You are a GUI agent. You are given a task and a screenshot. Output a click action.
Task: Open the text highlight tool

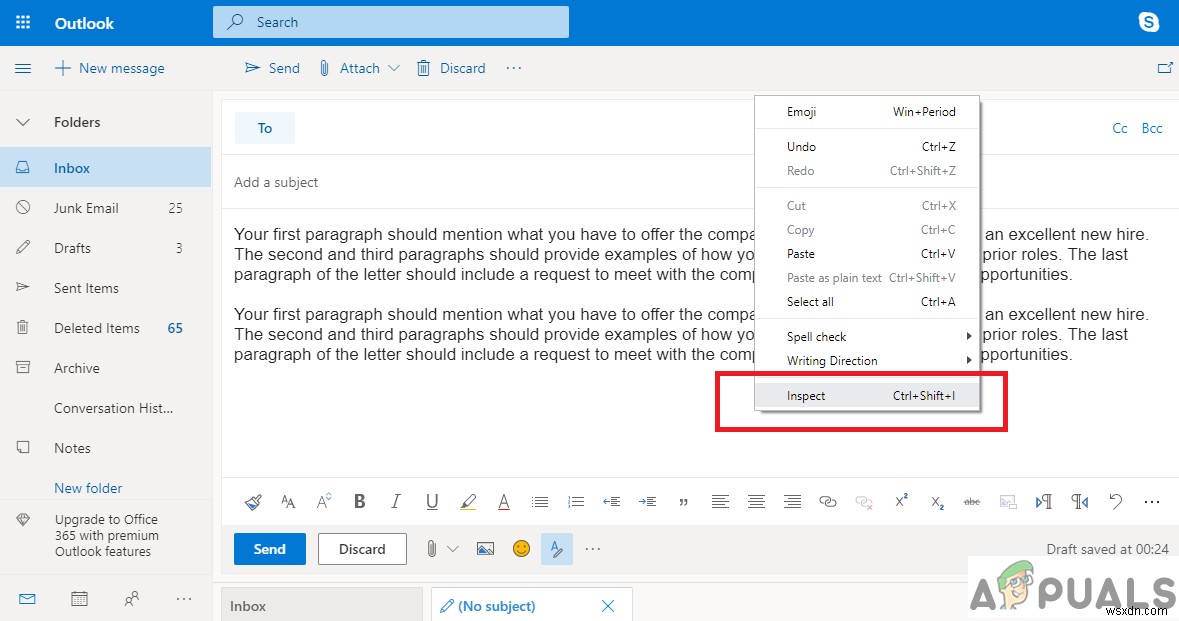point(468,501)
